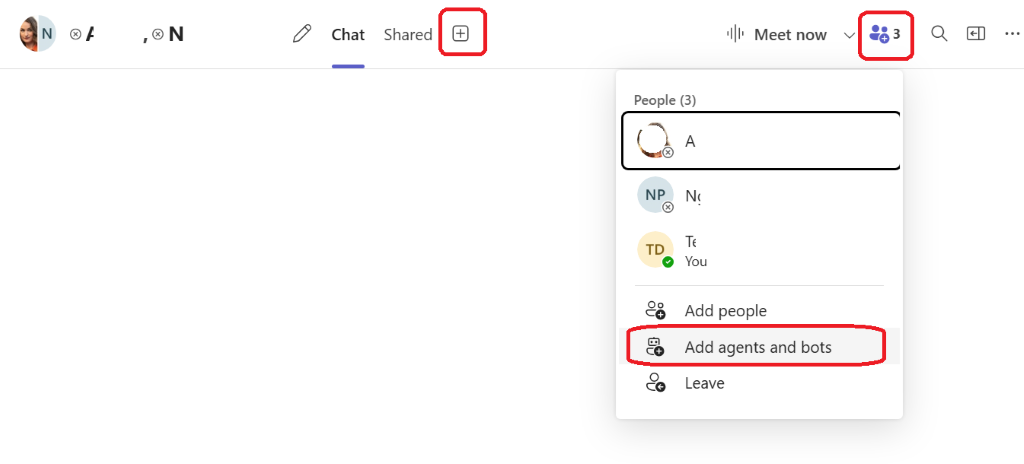Click the plus icon to add a tab

460,34
